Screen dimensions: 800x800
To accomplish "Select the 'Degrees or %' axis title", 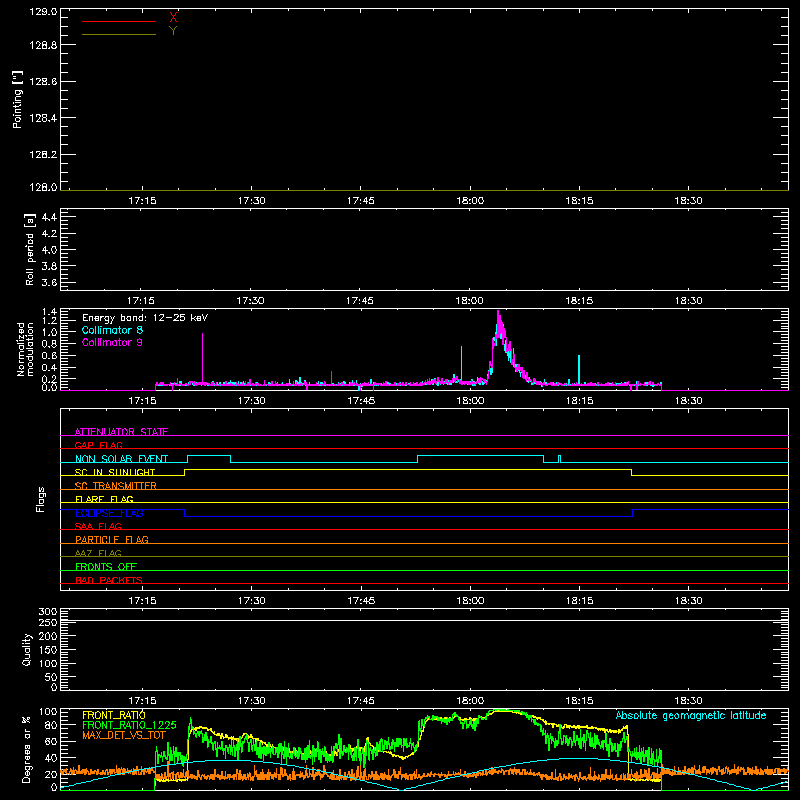I will 27,749.
